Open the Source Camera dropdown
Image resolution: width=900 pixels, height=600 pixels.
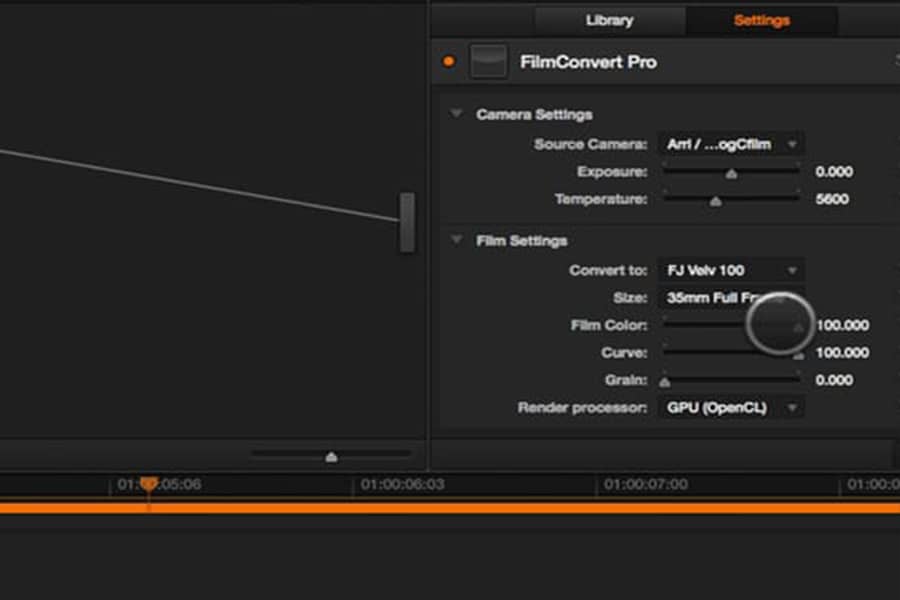coord(731,144)
